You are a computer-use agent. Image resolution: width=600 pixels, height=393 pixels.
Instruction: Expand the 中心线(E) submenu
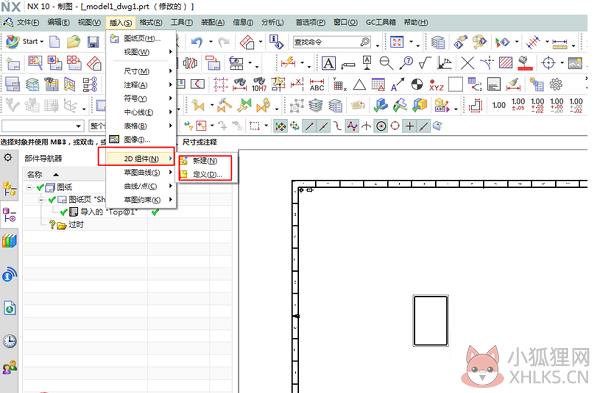(140, 112)
